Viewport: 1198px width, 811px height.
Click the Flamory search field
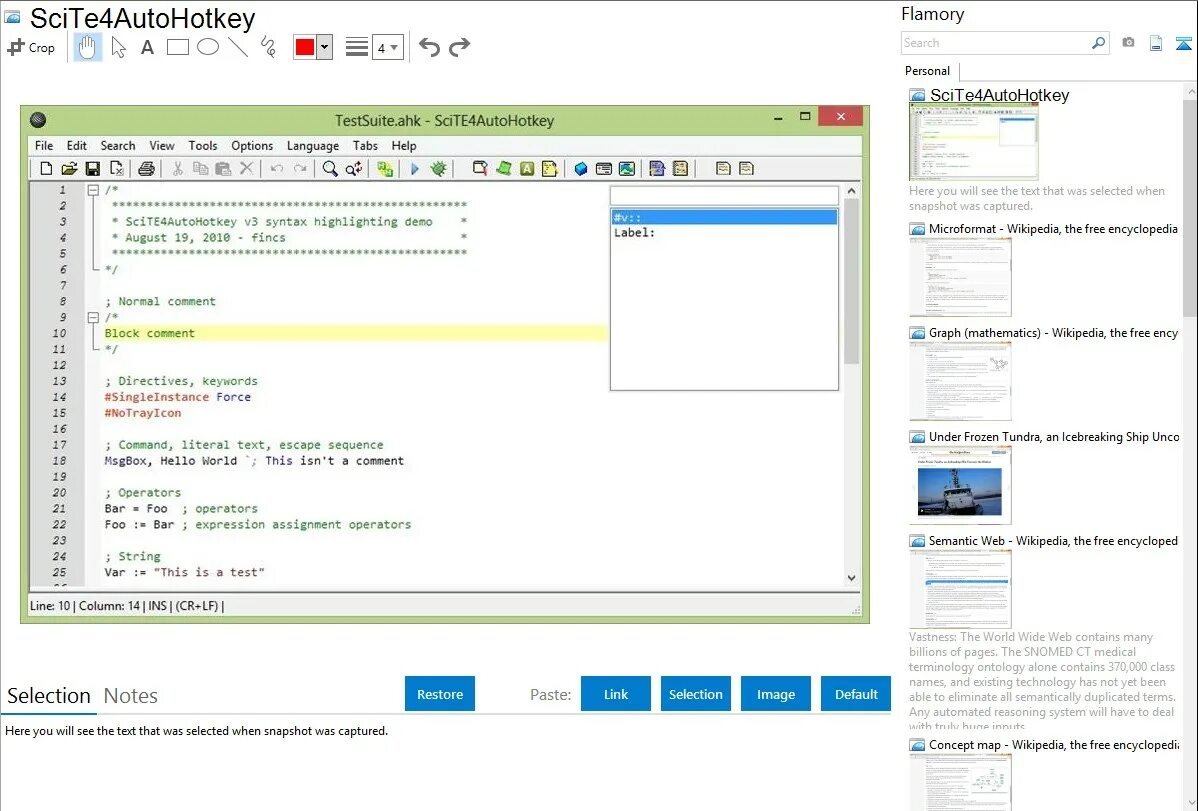(995, 44)
